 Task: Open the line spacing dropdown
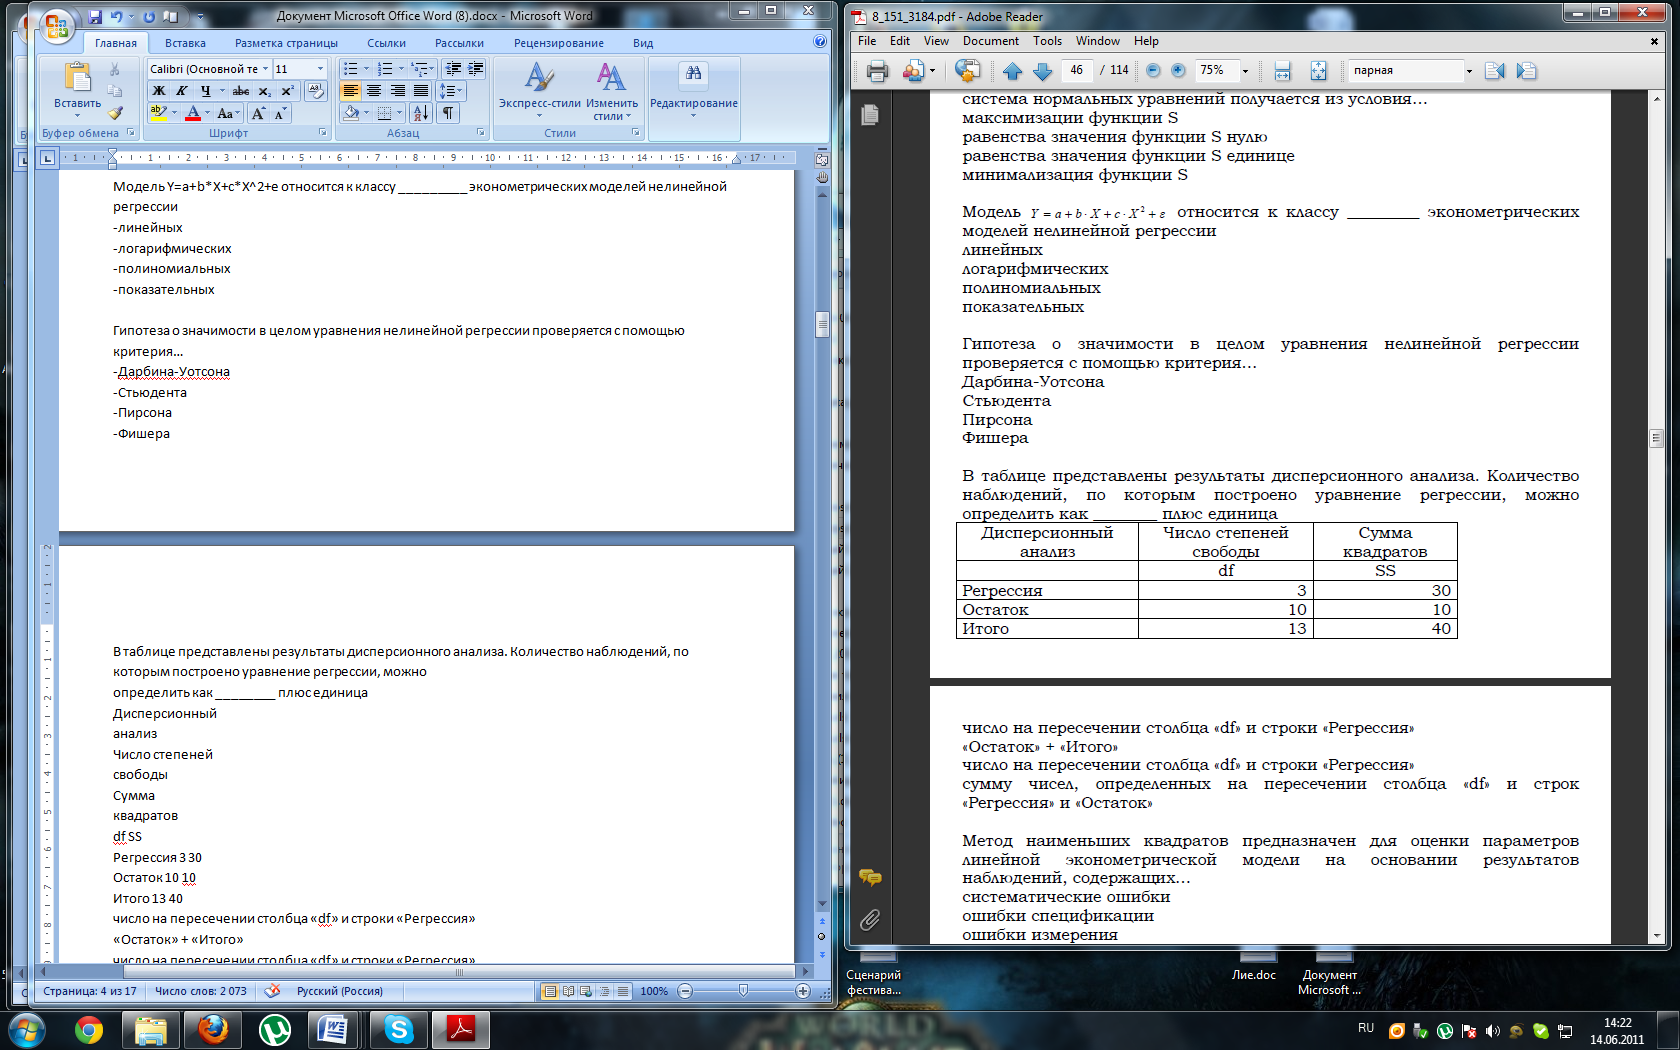(451, 91)
